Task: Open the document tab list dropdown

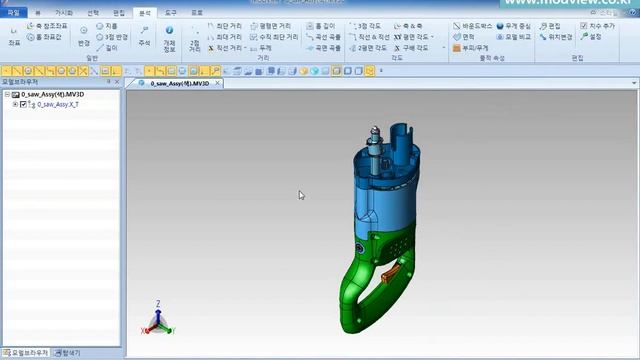Action: coord(634,83)
